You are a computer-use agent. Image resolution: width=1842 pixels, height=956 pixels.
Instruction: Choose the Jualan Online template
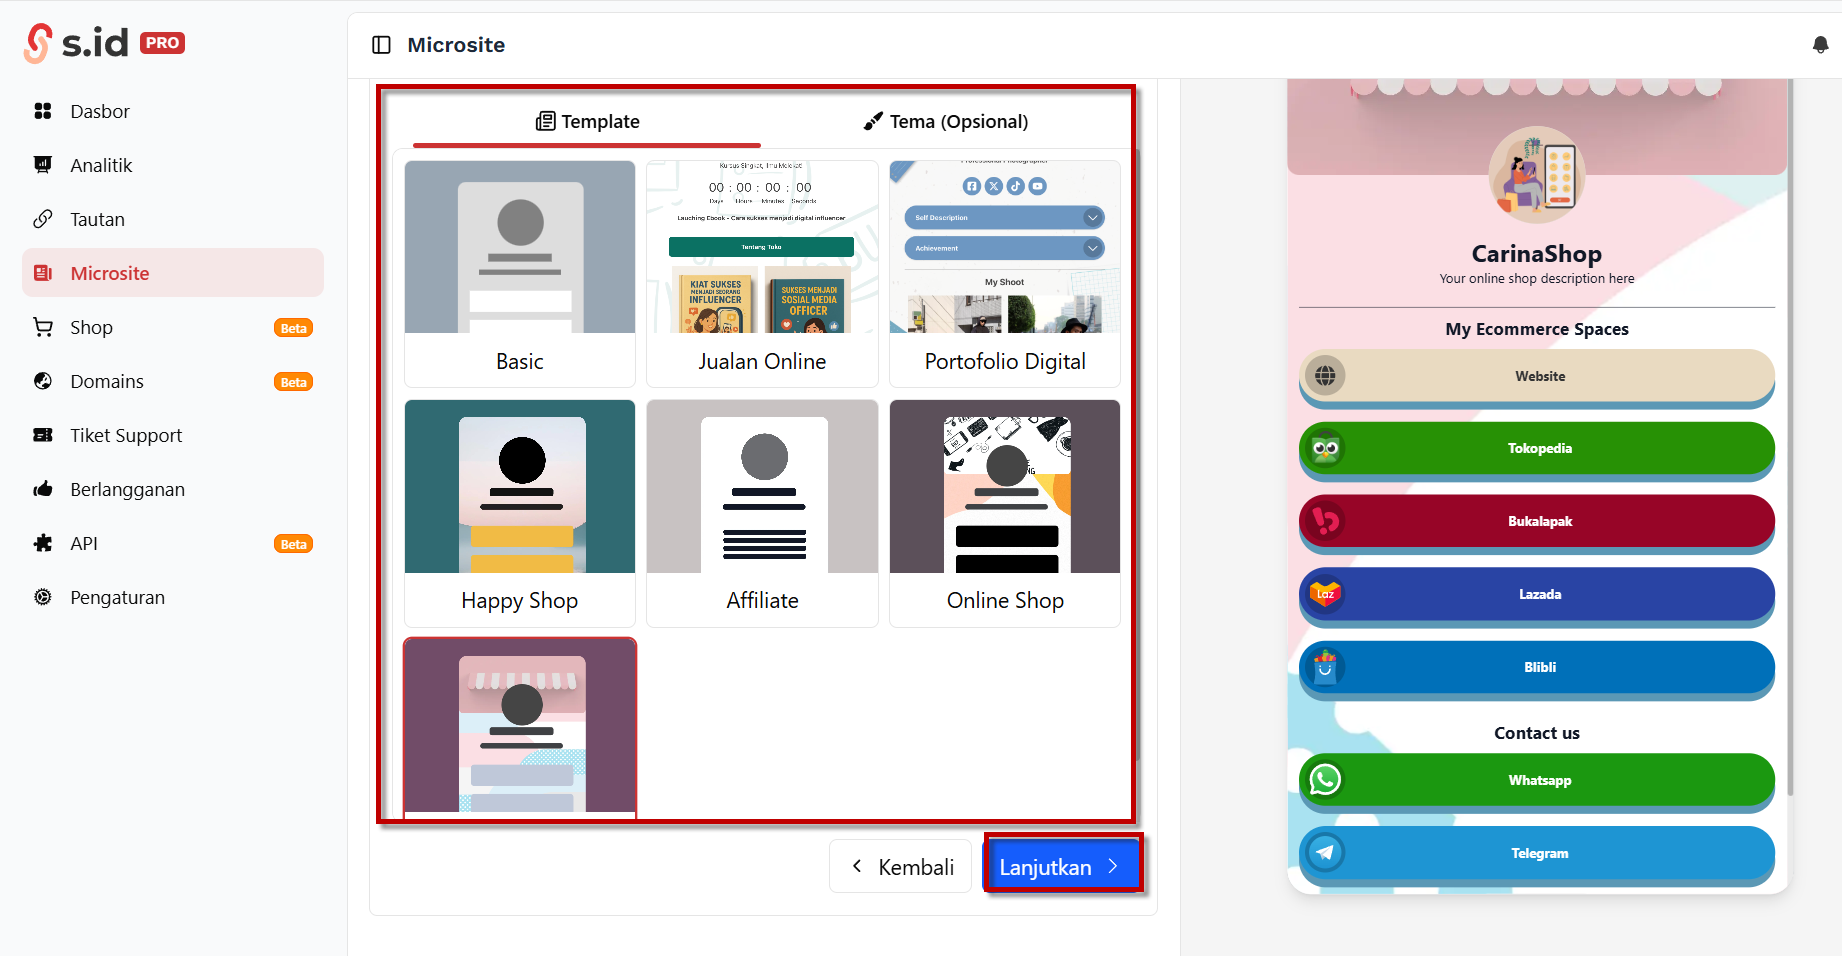click(762, 273)
